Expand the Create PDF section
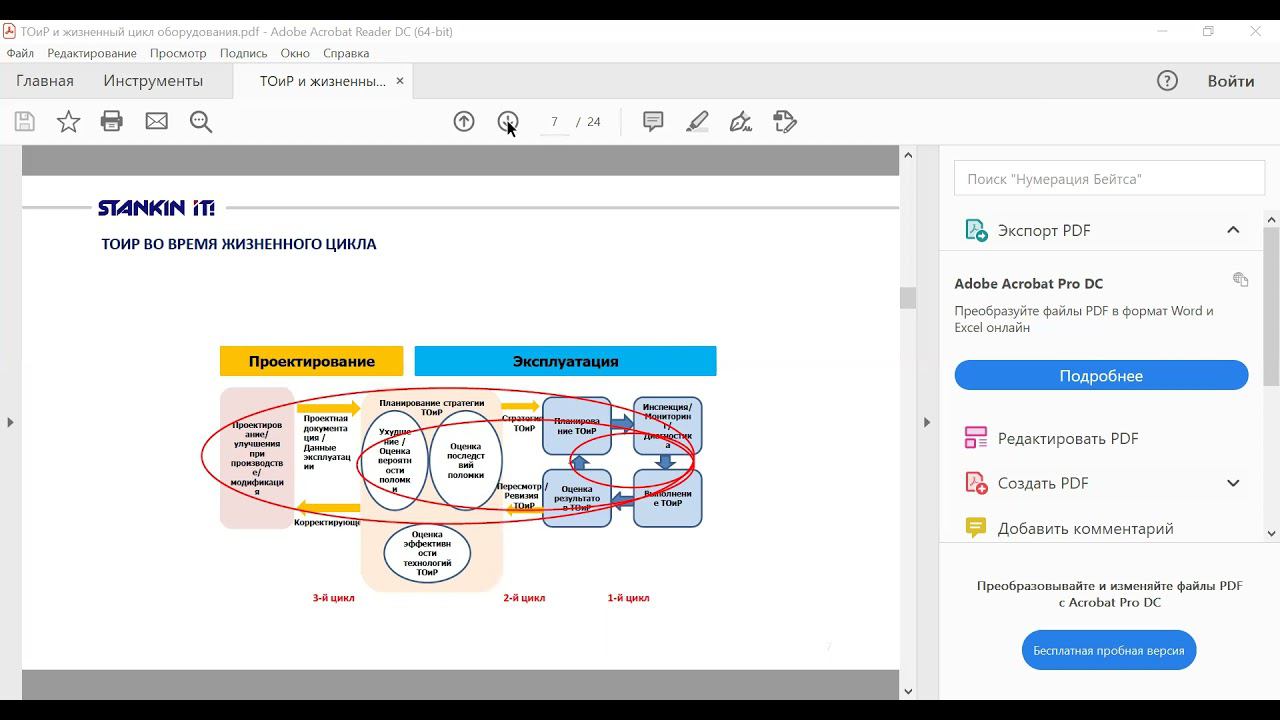The width and height of the screenshot is (1280, 720). (1233, 483)
